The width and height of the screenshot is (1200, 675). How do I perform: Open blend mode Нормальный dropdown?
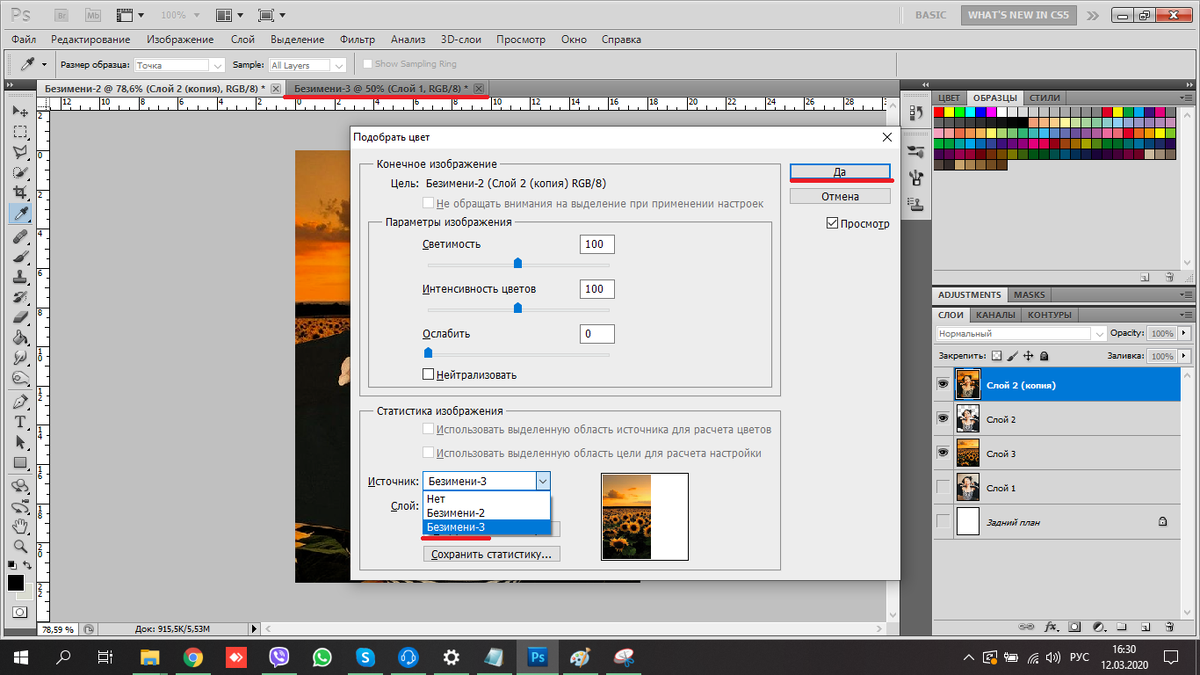pos(1020,333)
